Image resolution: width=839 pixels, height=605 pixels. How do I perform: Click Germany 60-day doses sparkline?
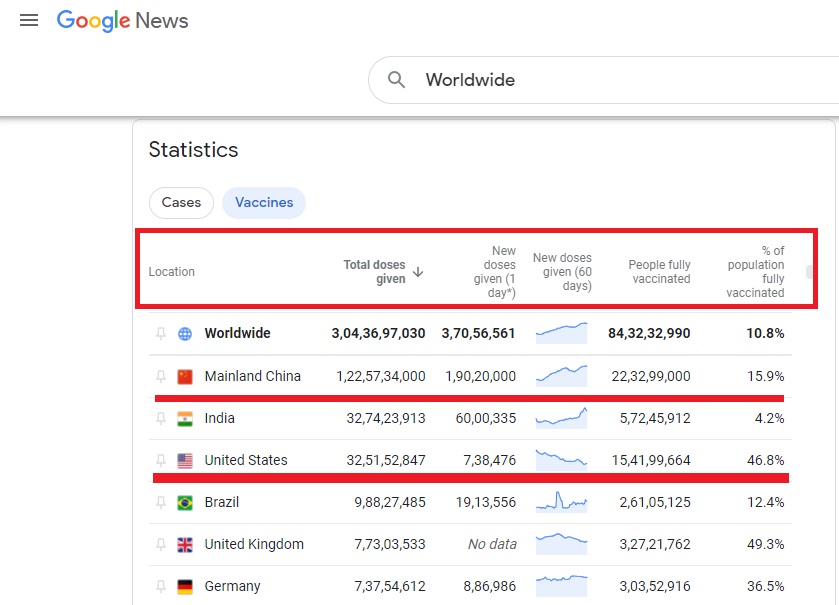coord(561,586)
